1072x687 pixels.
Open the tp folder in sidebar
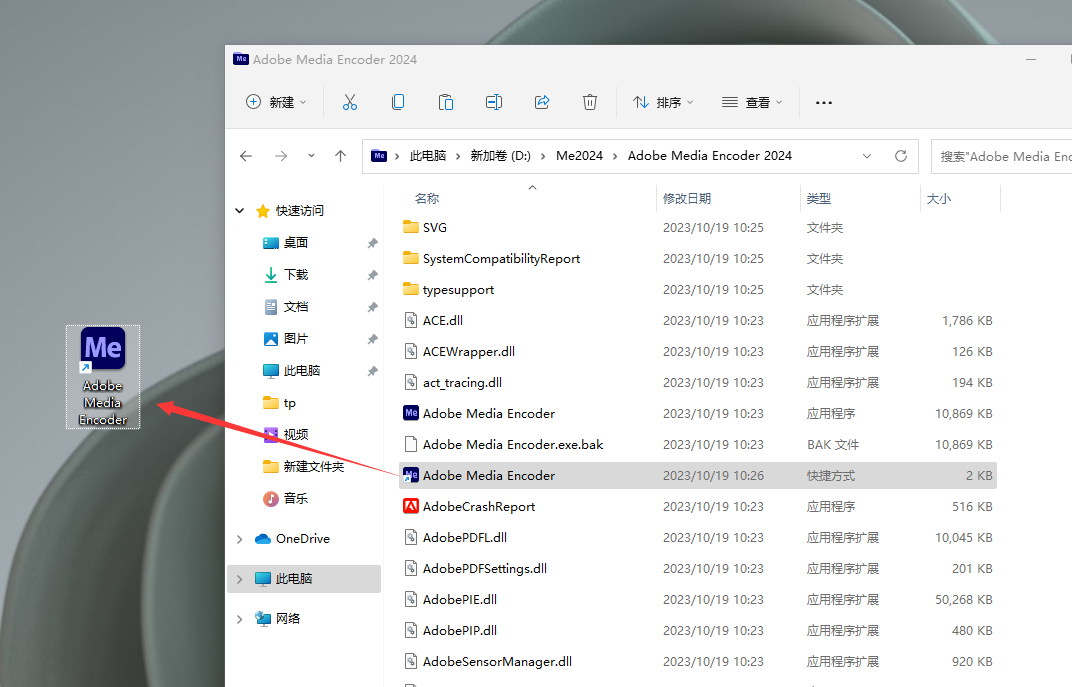tap(290, 403)
